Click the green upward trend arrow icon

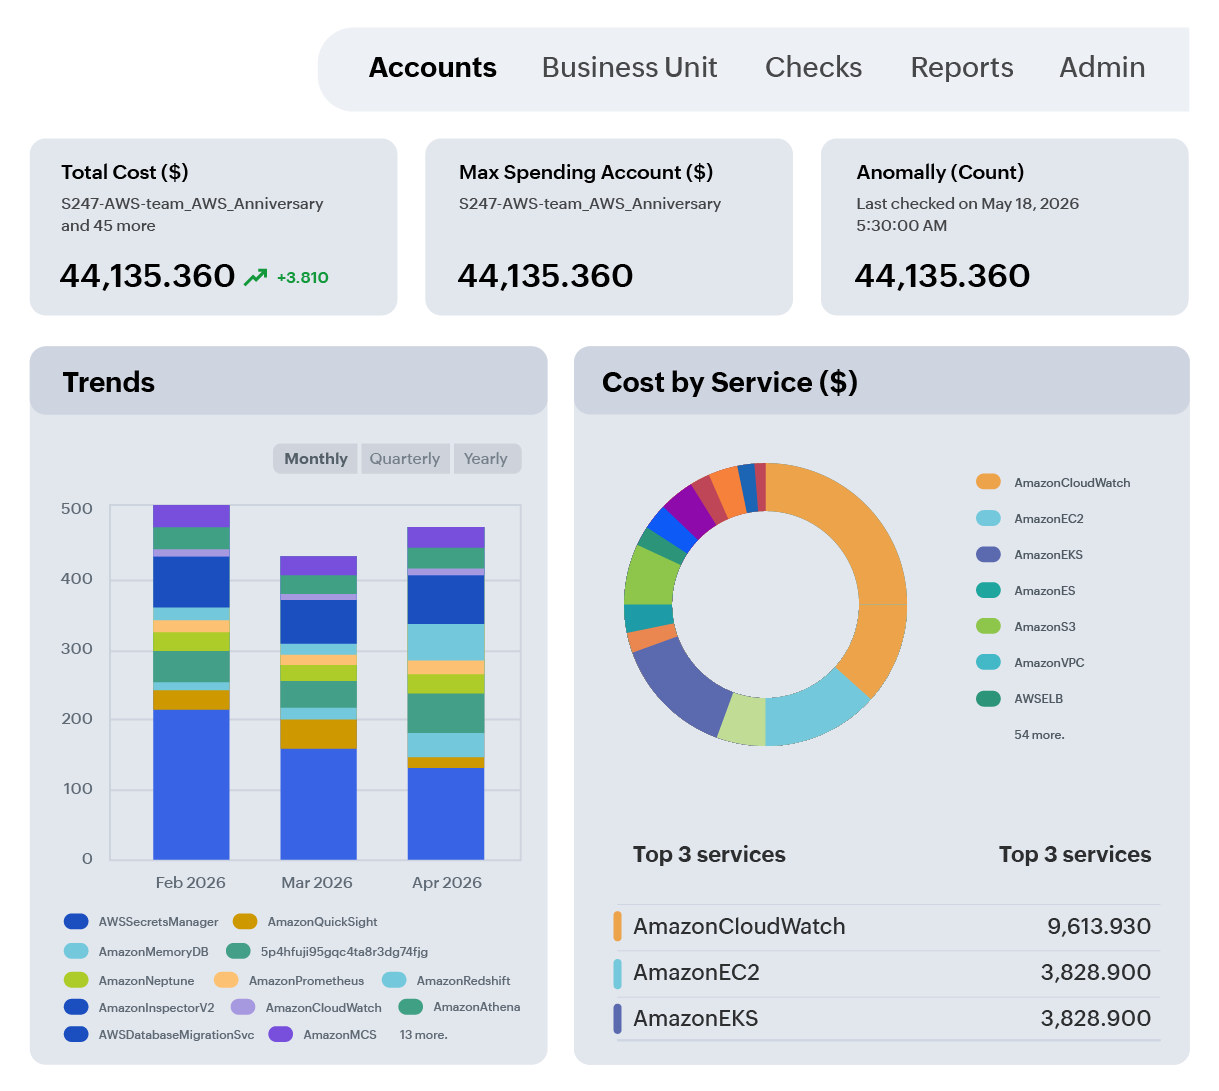(x=256, y=277)
